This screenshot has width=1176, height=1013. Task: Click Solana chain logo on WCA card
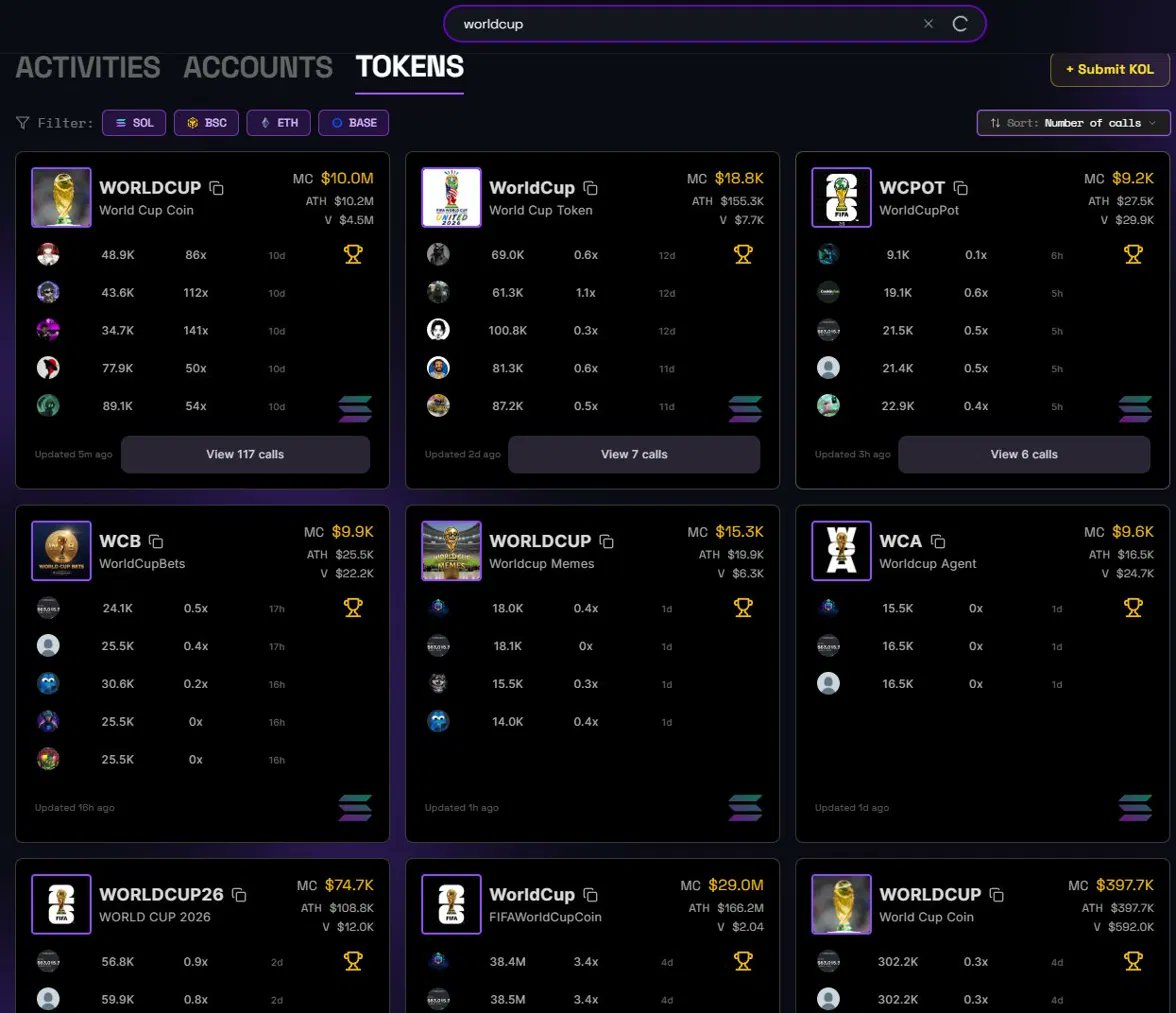1135,808
